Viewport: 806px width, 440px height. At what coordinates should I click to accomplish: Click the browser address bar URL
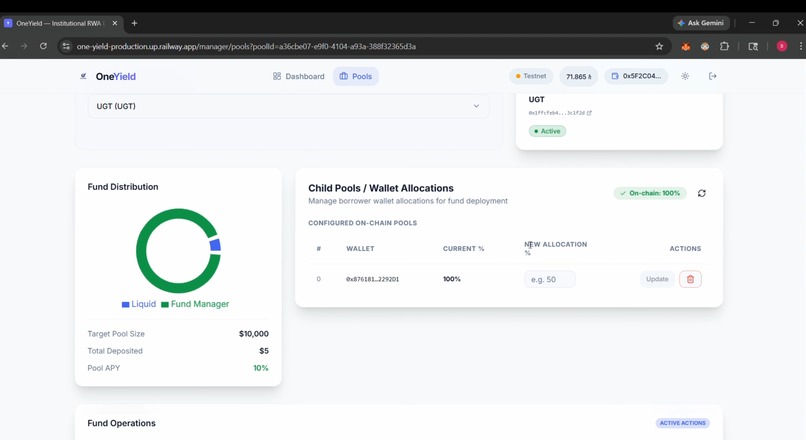(x=246, y=46)
